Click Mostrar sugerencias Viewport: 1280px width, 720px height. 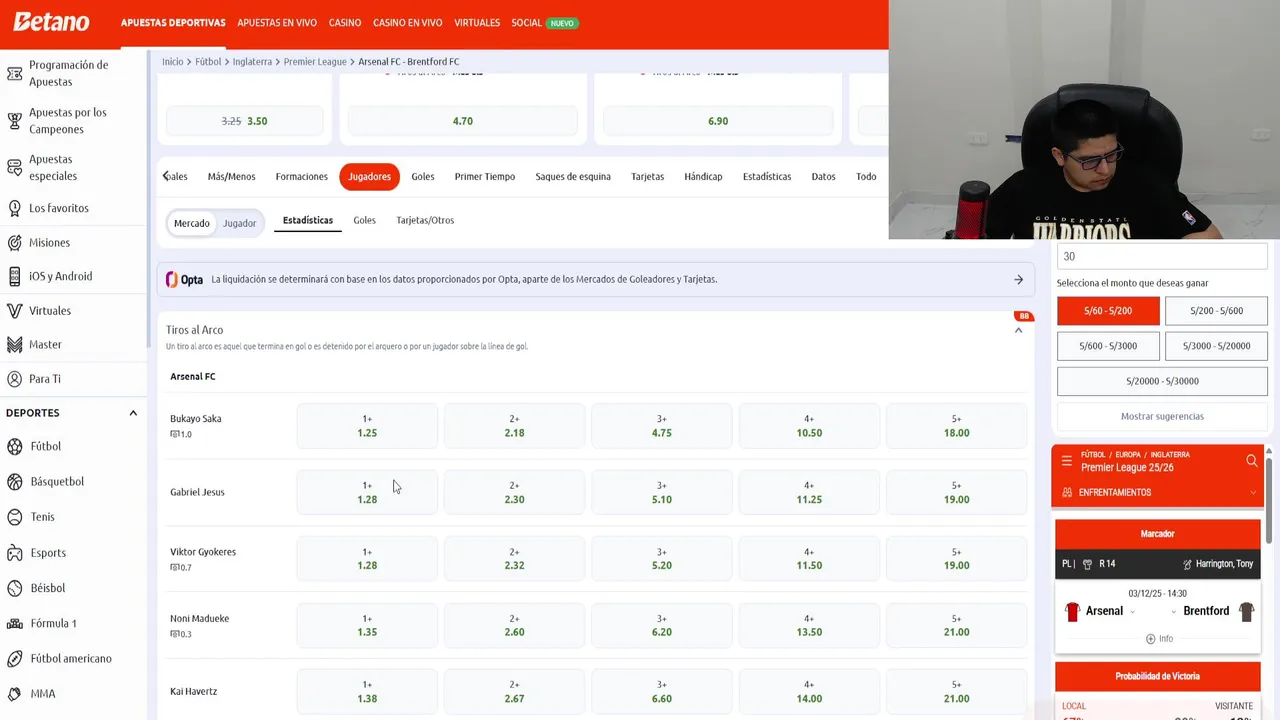click(x=1162, y=416)
